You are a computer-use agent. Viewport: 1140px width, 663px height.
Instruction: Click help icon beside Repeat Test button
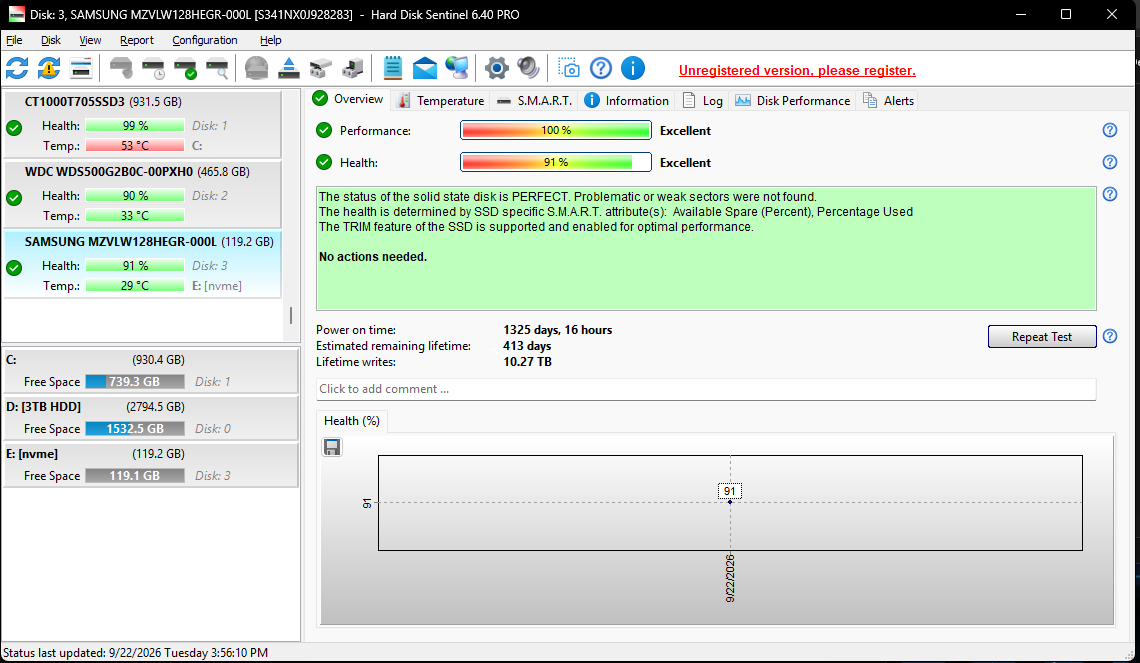1109,337
